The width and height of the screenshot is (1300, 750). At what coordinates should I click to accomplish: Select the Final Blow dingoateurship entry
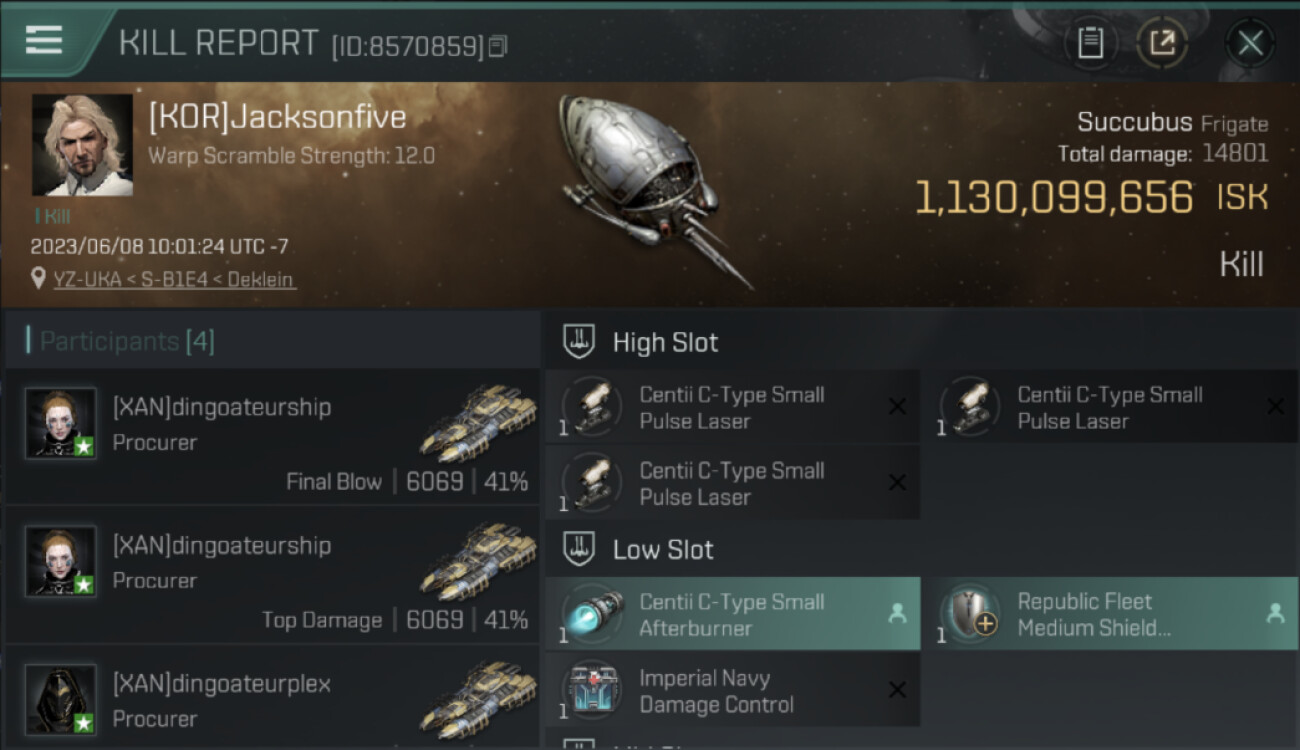pyautogui.click(x=272, y=437)
